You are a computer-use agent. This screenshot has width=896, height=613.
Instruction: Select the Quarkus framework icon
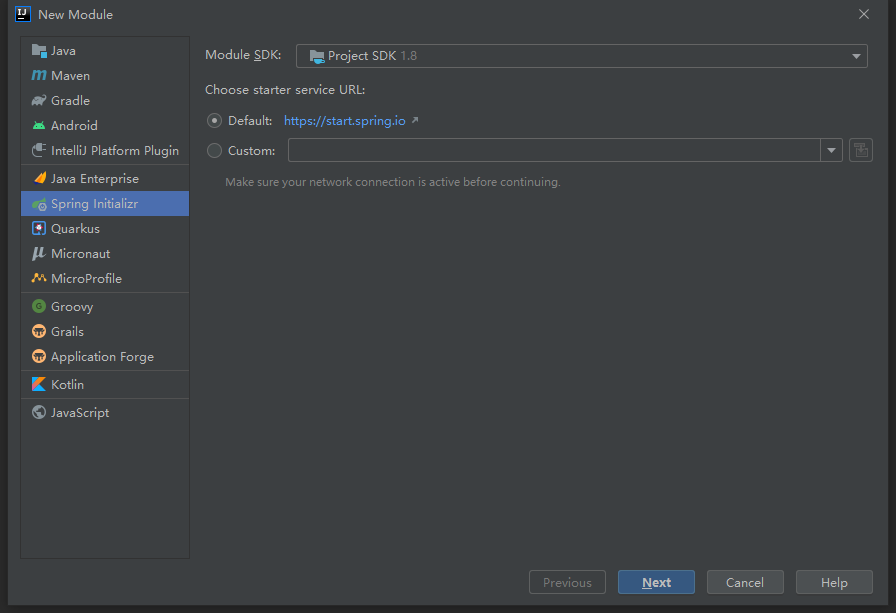tap(38, 228)
